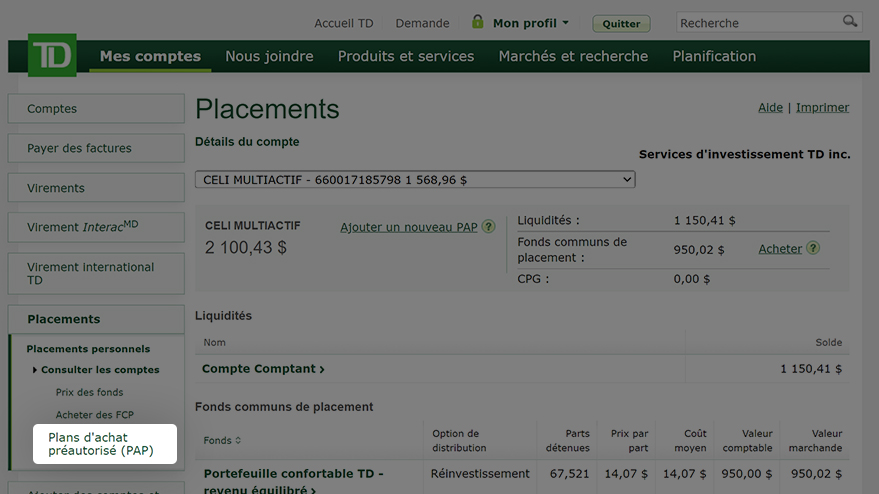879x494 pixels.
Task: Click Placements personnels in sidebar
Action: point(88,349)
